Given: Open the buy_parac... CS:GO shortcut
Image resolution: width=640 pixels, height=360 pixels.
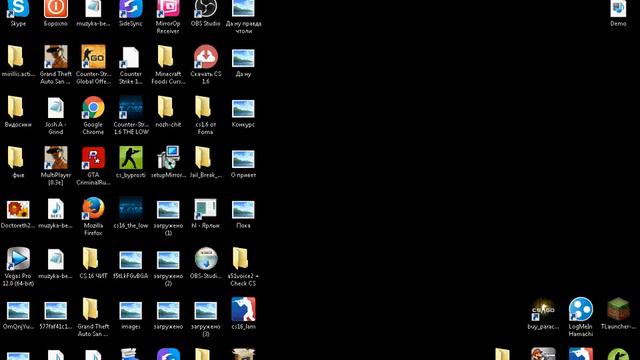Looking at the screenshot, I should point(543,309).
